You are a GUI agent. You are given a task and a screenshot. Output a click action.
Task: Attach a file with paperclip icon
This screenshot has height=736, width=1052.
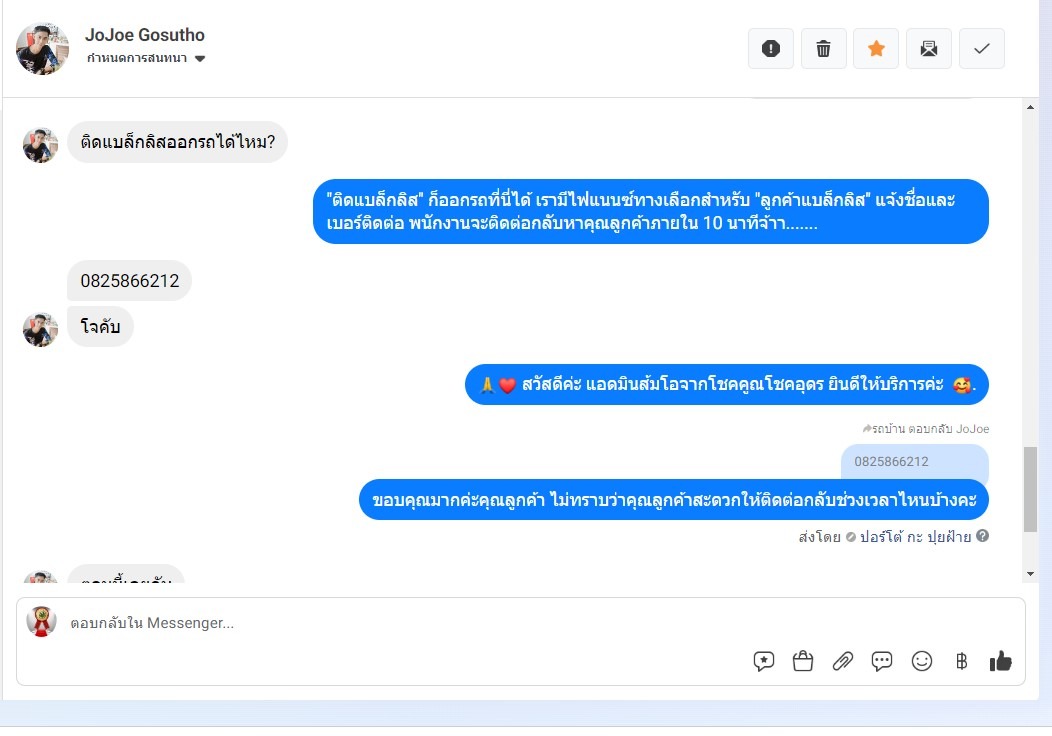tap(843, 662)
